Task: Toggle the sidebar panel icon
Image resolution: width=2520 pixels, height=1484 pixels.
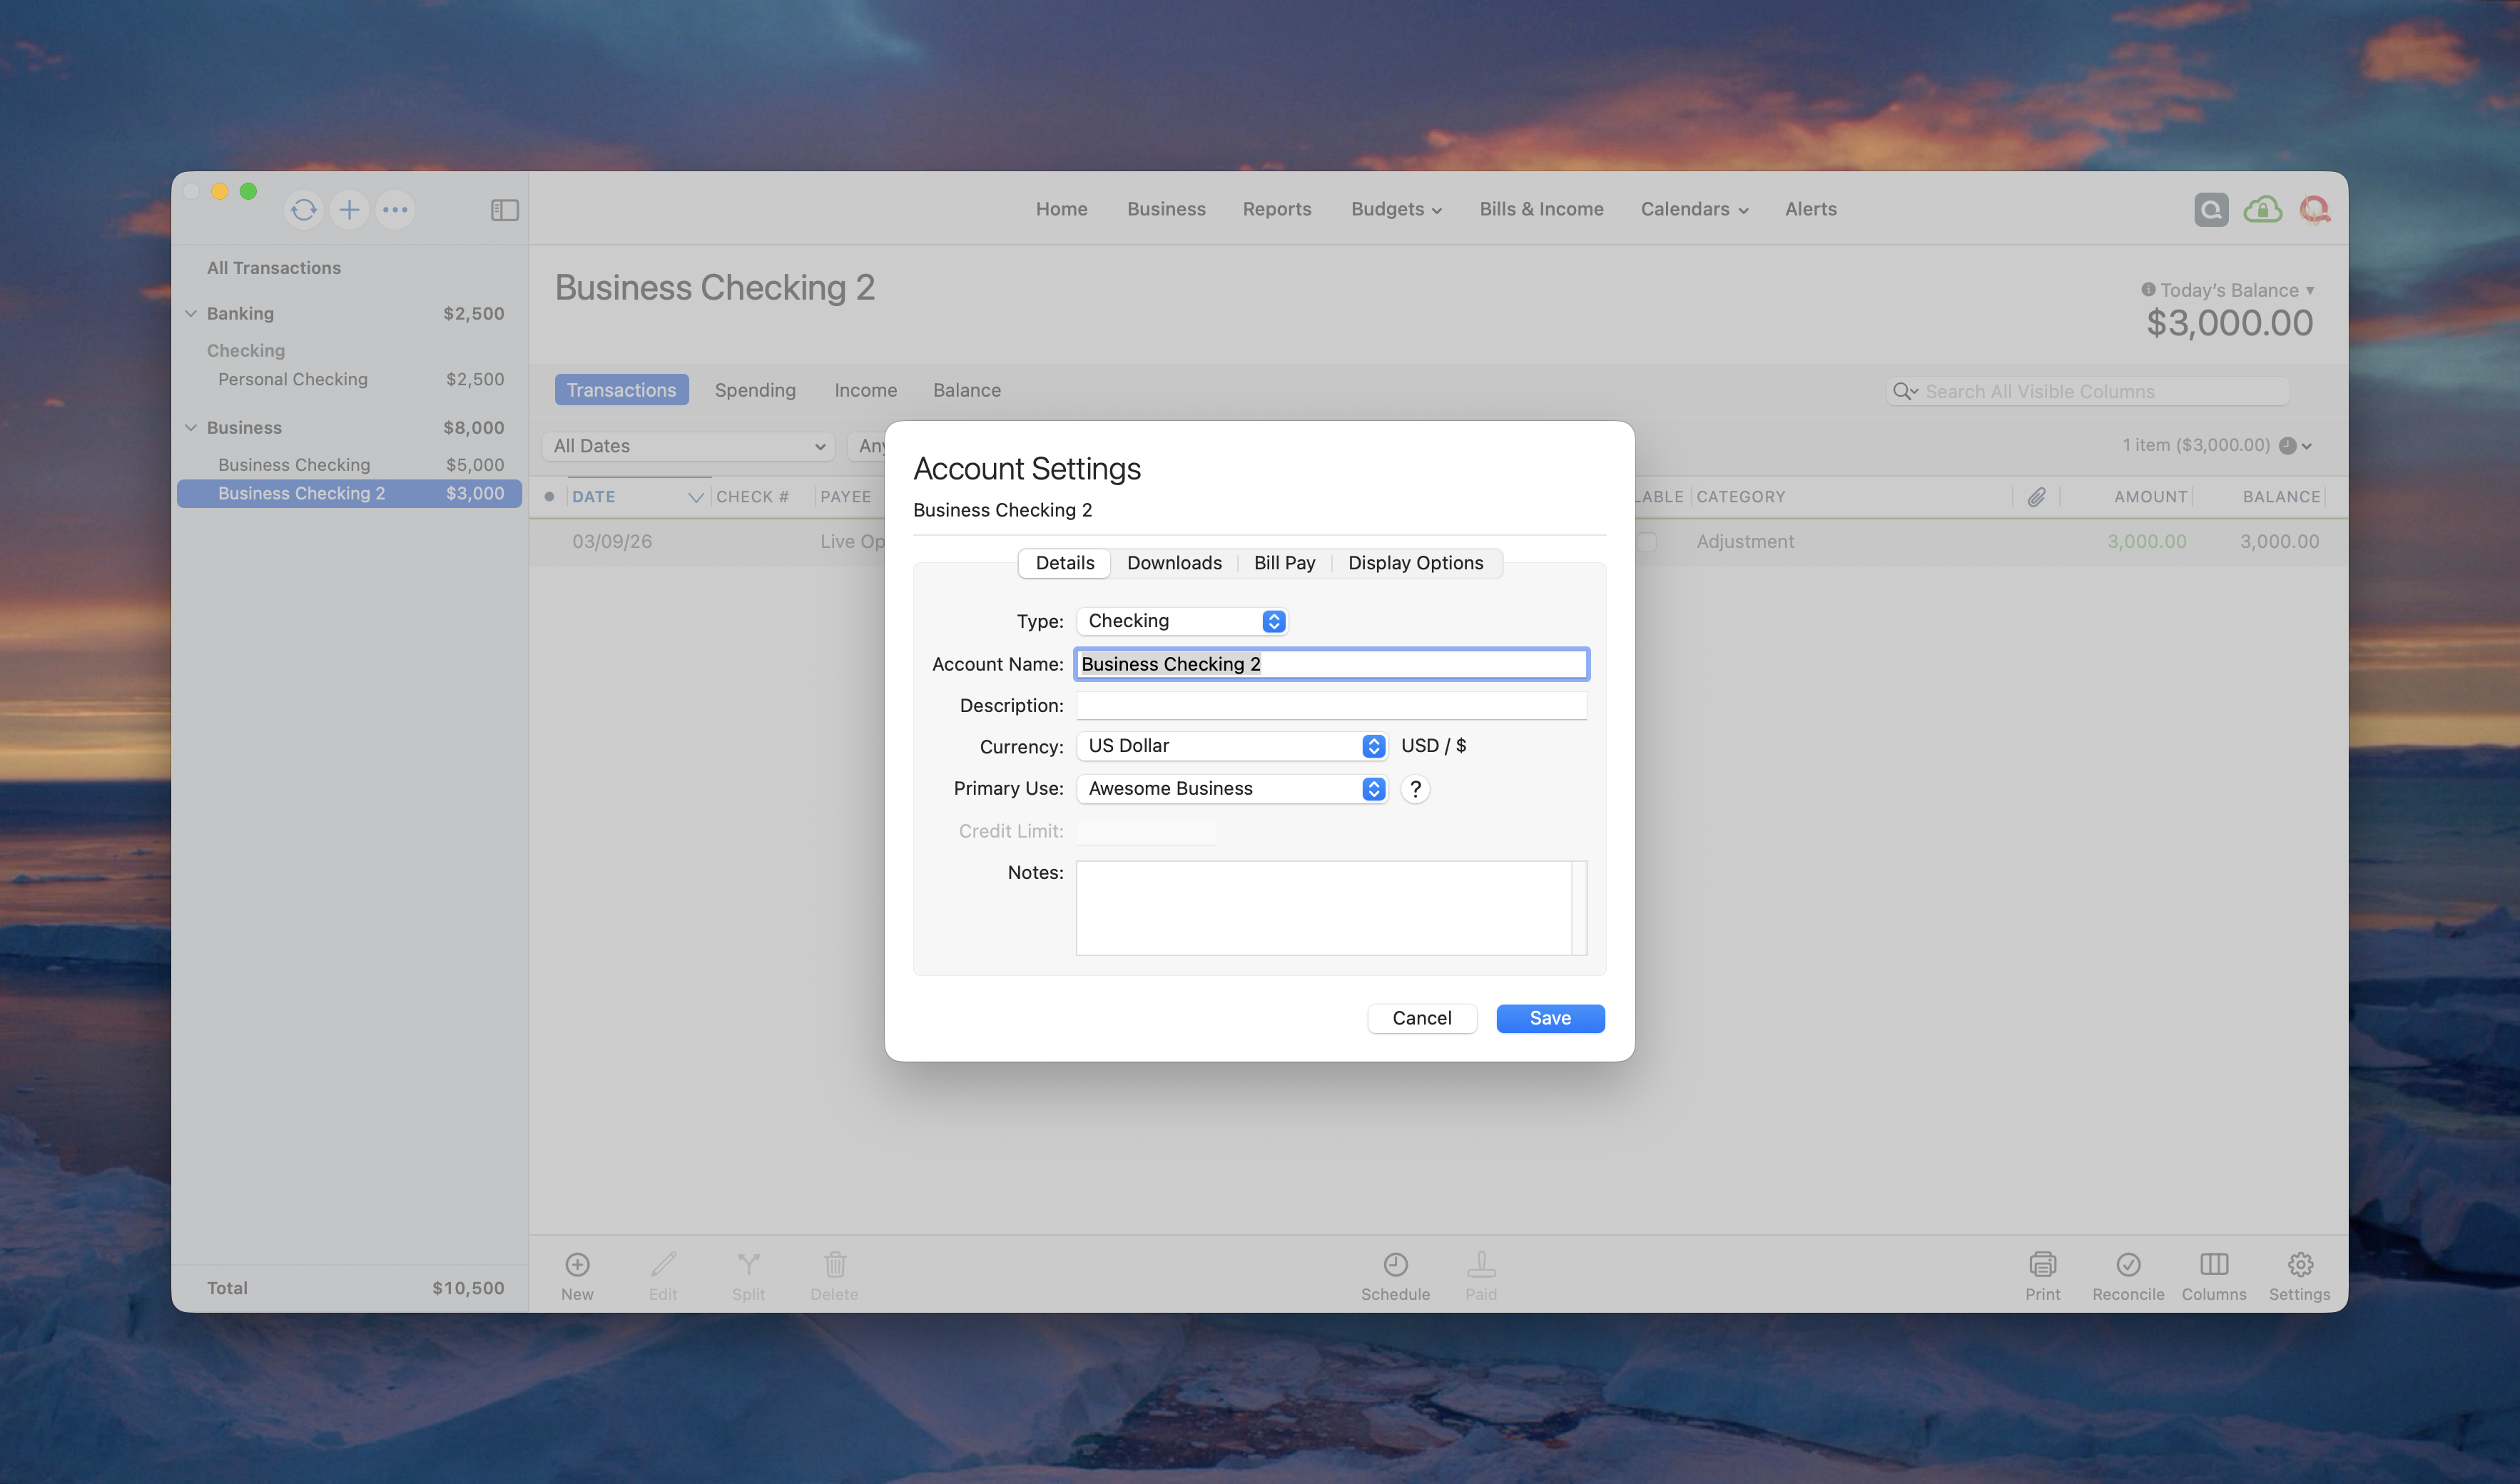Action: click(505, 210)
